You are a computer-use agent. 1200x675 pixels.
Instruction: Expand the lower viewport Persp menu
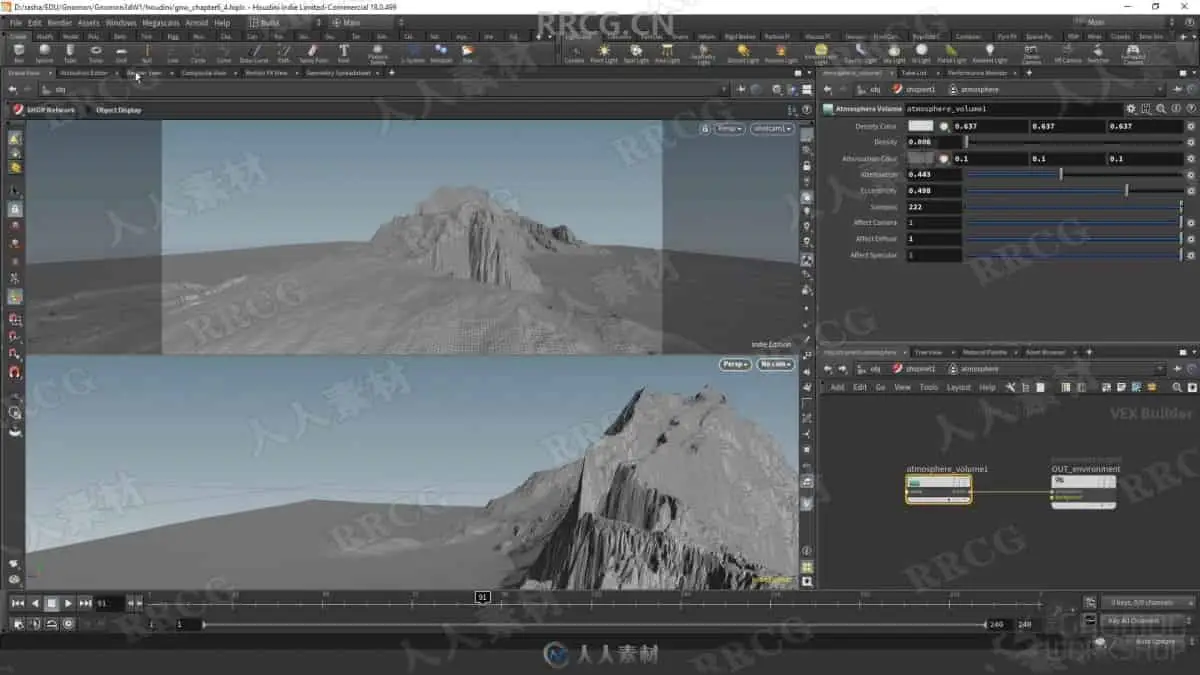[735, 365]
